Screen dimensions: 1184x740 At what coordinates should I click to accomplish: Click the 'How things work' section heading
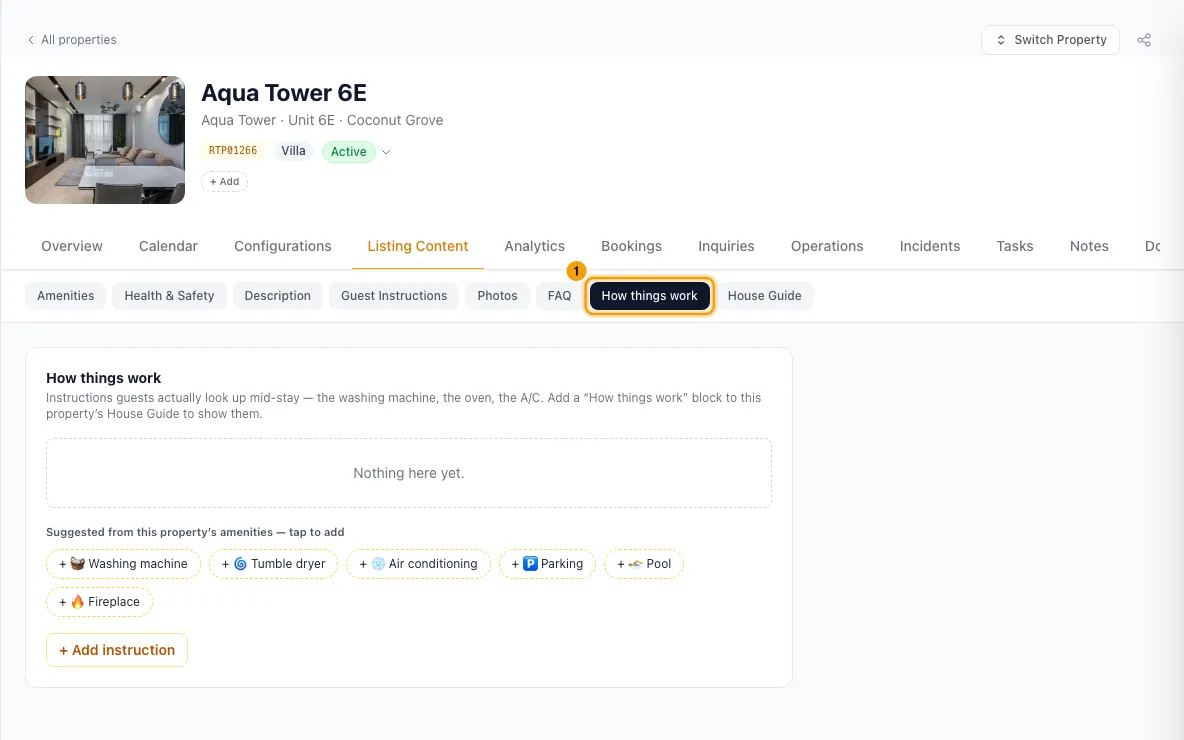click(x=103, y=378)
